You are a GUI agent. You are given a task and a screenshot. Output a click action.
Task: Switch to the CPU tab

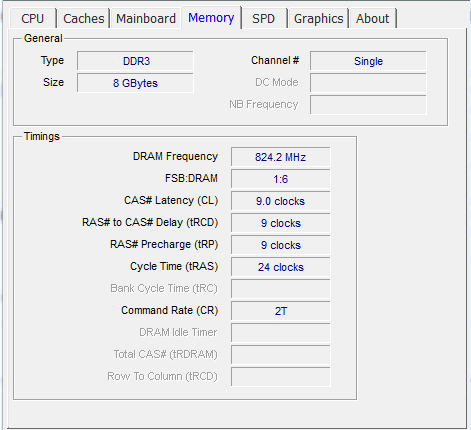[32, 19]
